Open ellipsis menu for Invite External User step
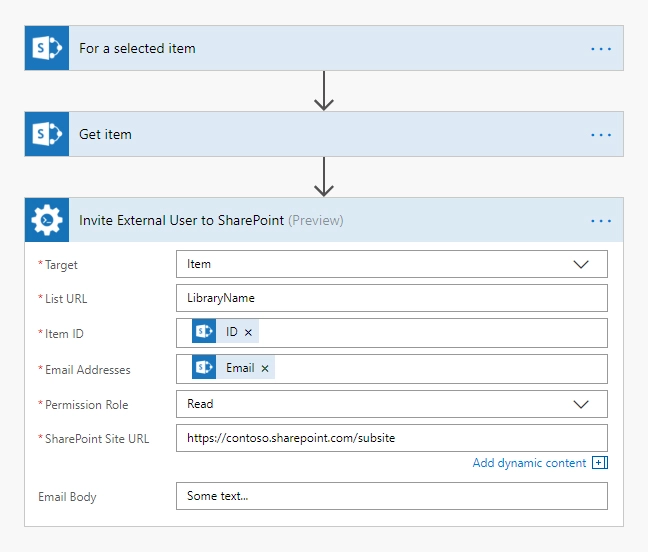 tap(601, 221)
